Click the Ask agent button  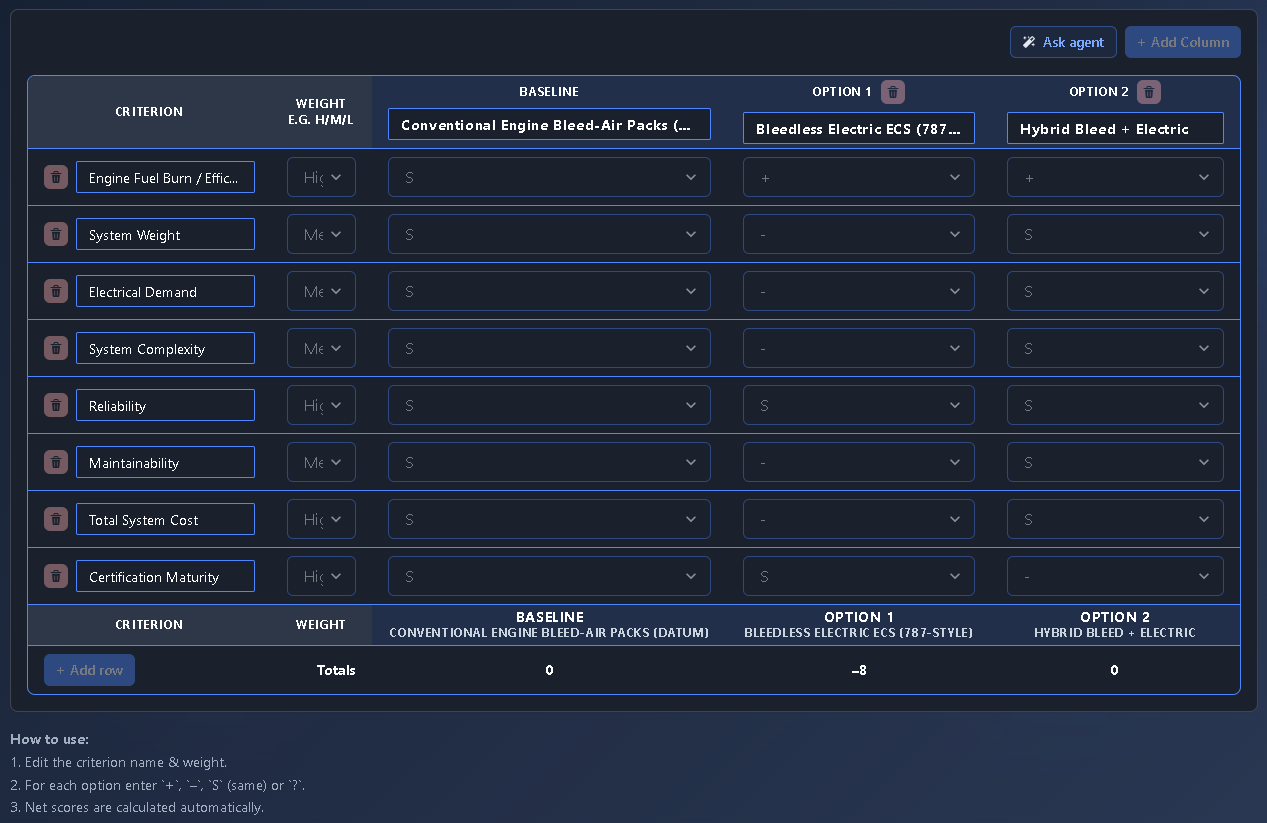[1063, 42]
